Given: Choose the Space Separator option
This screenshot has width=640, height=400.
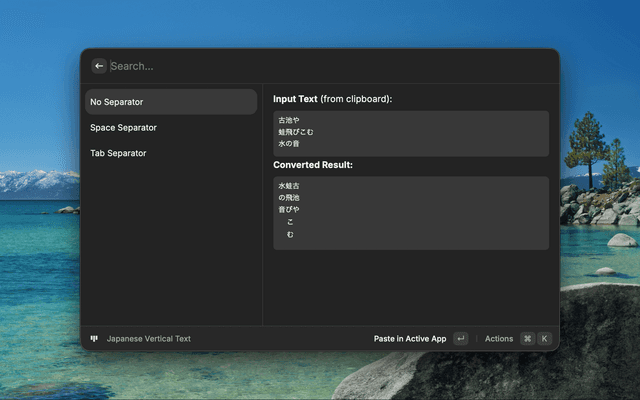Looking at the screenshot, I should pos(171,128).
